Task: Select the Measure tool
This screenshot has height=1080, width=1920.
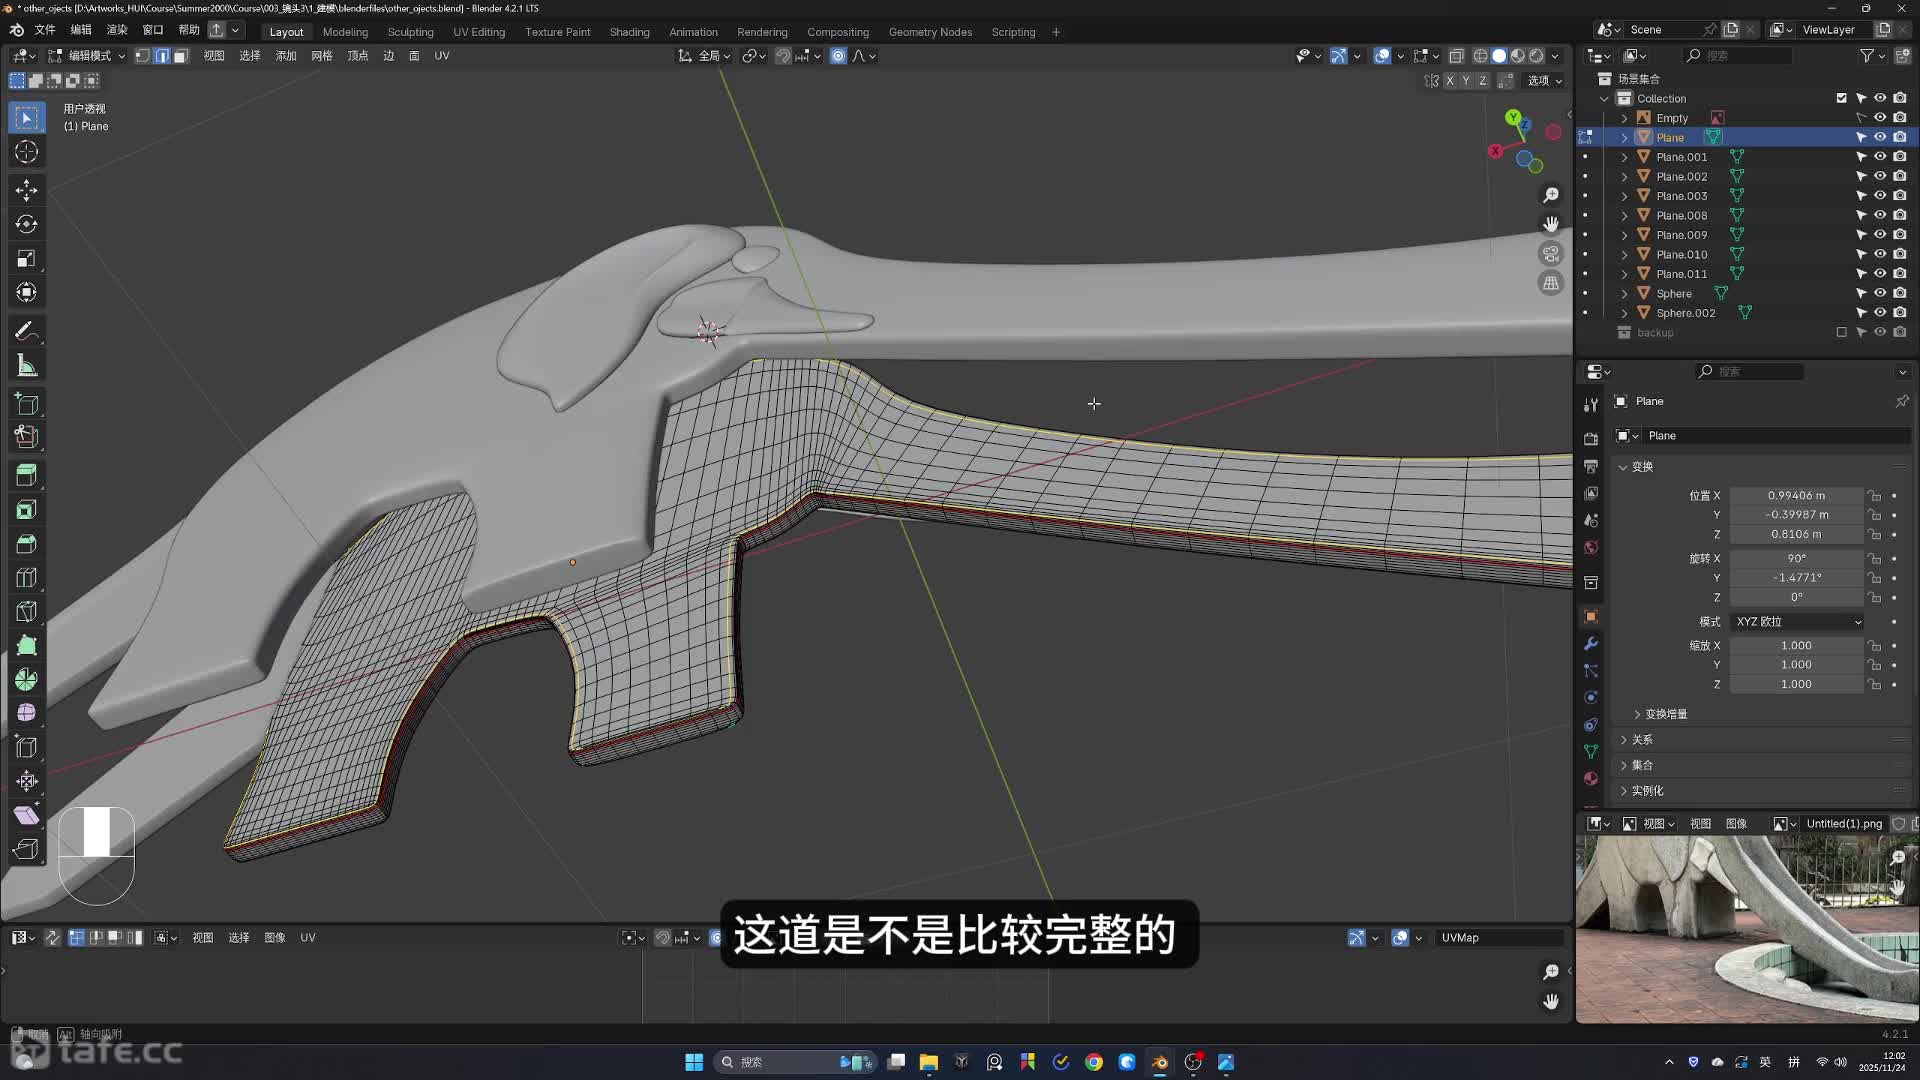Action: (27, 366)
